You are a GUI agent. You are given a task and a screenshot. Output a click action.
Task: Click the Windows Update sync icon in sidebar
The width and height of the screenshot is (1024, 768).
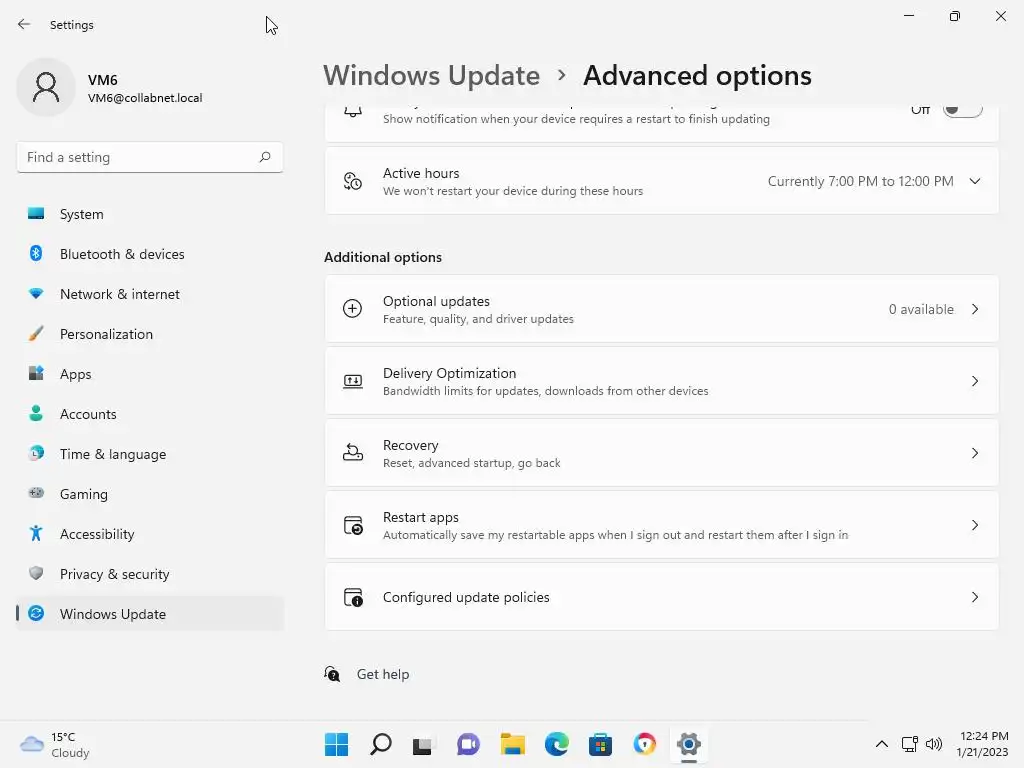pyautogui.click(x=37, y=613)
